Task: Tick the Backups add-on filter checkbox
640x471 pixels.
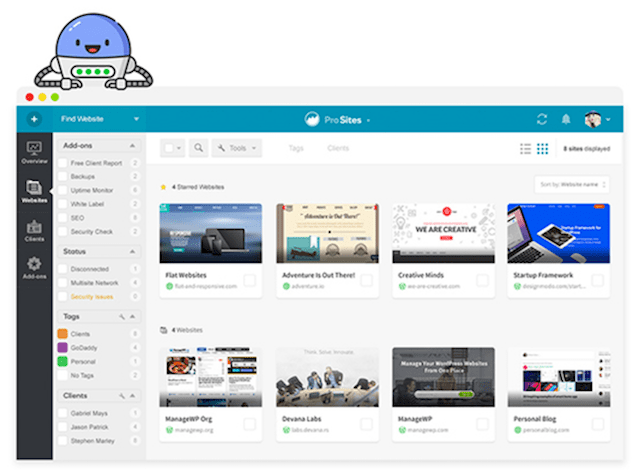Action: pyautogui.click(x=63, y=176)
